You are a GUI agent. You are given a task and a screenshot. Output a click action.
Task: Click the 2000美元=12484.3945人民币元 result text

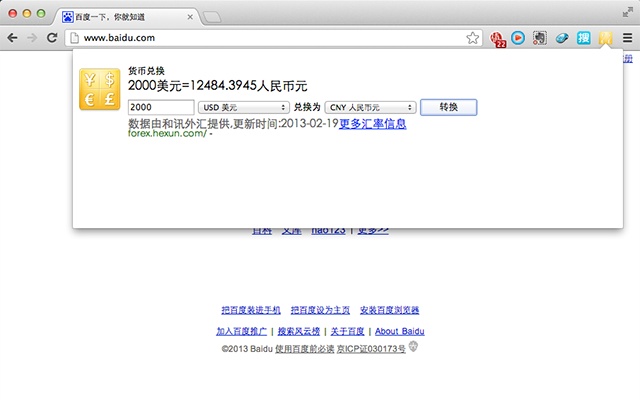pos(218,86)
